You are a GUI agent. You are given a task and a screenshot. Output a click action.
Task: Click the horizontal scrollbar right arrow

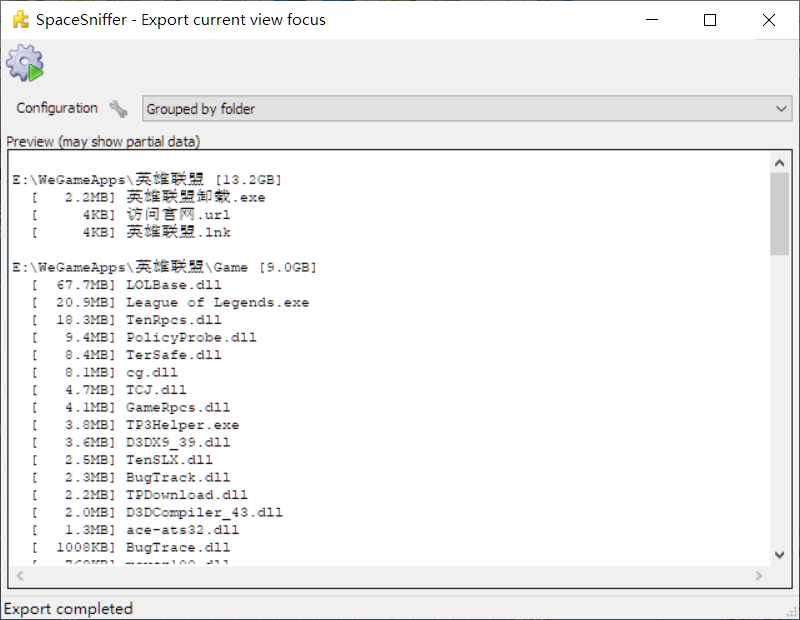(759, 576)
